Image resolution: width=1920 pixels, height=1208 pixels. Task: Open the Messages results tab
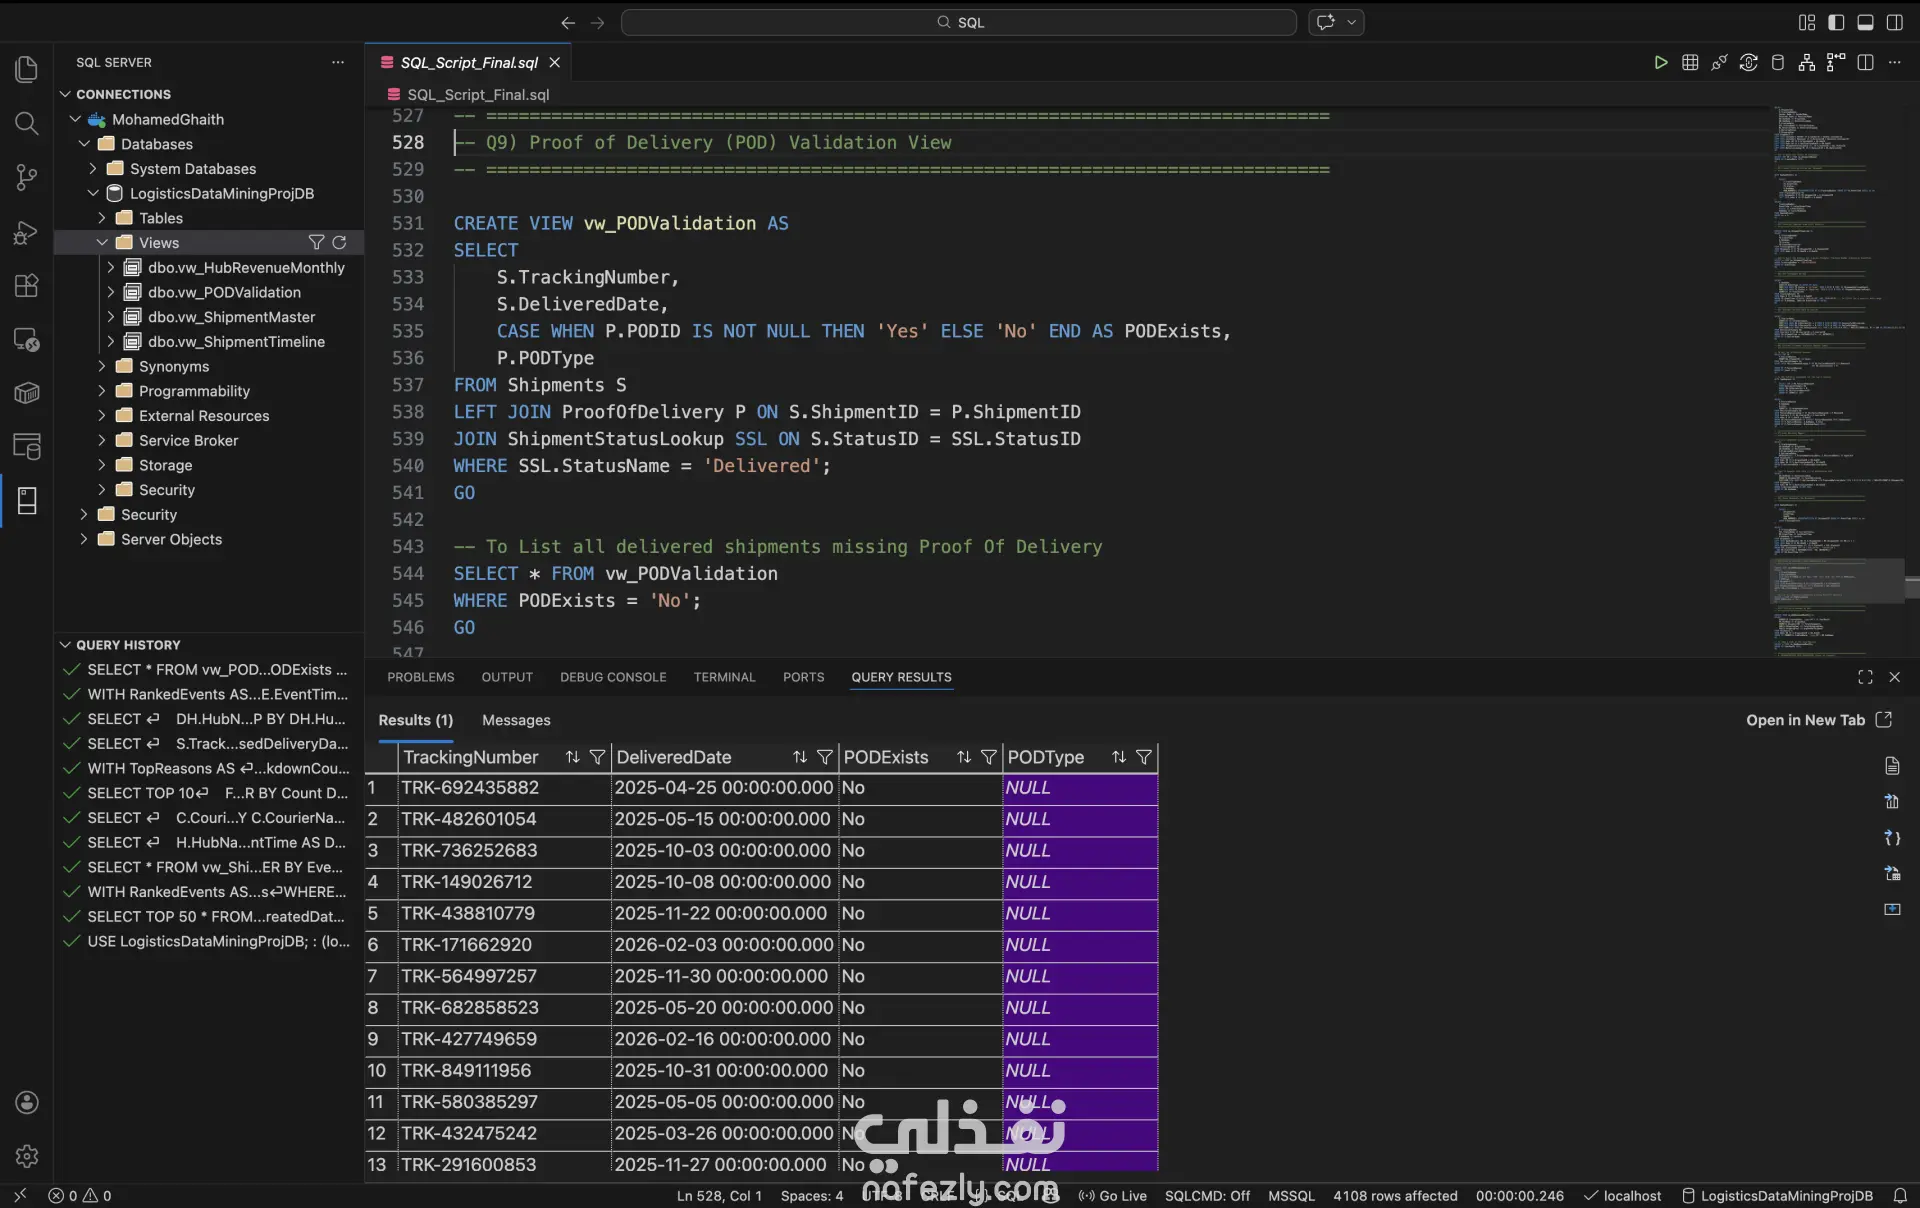[516, 720]
